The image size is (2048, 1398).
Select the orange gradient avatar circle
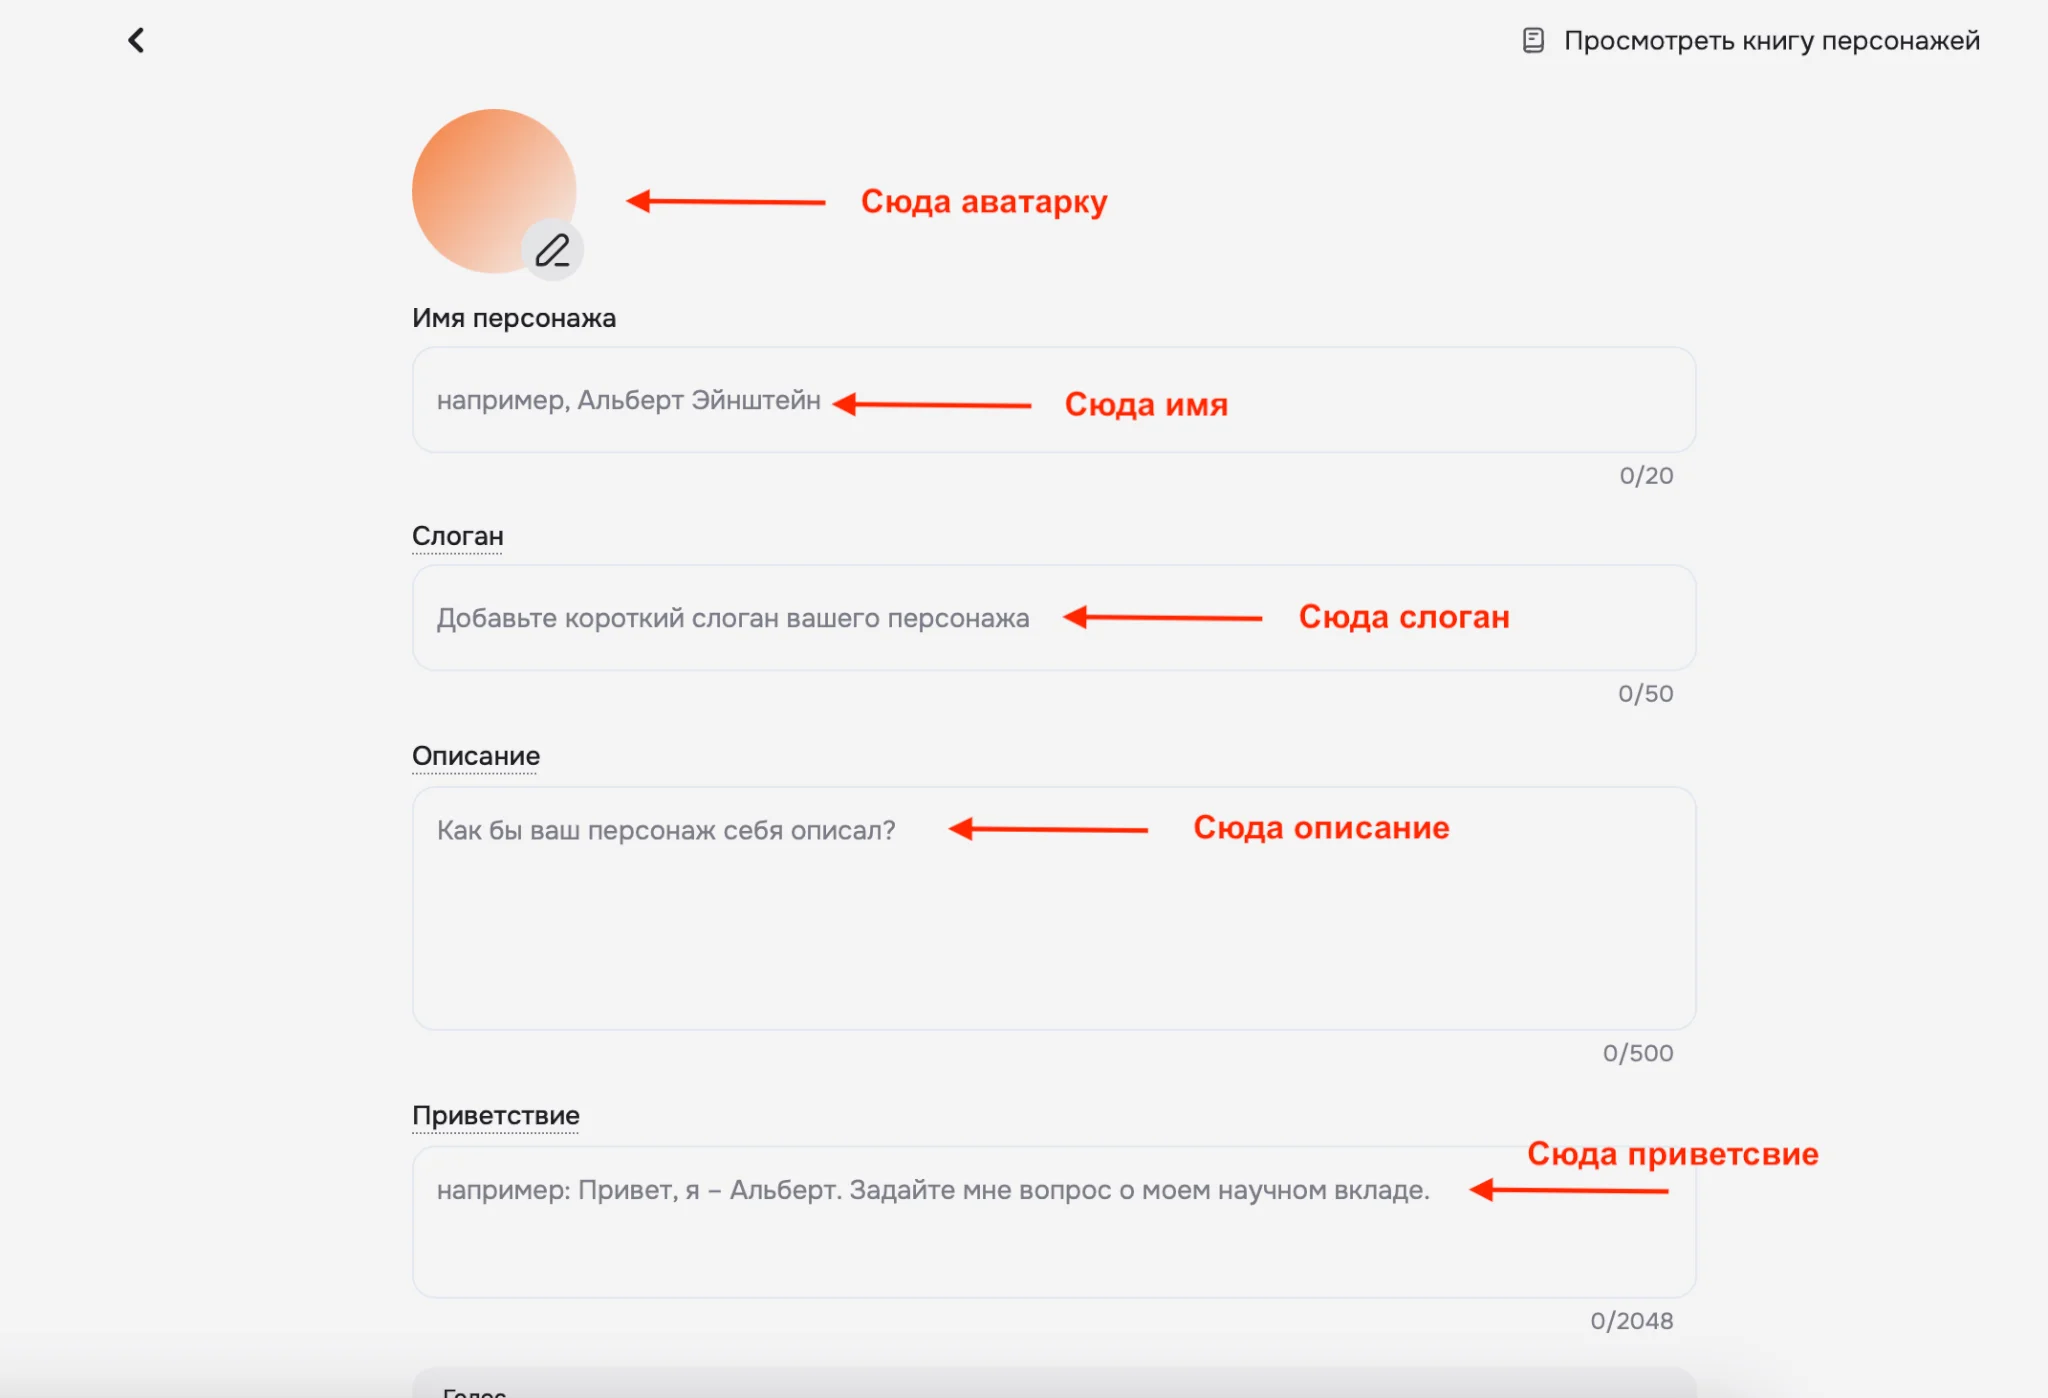[x=481, y=180]
